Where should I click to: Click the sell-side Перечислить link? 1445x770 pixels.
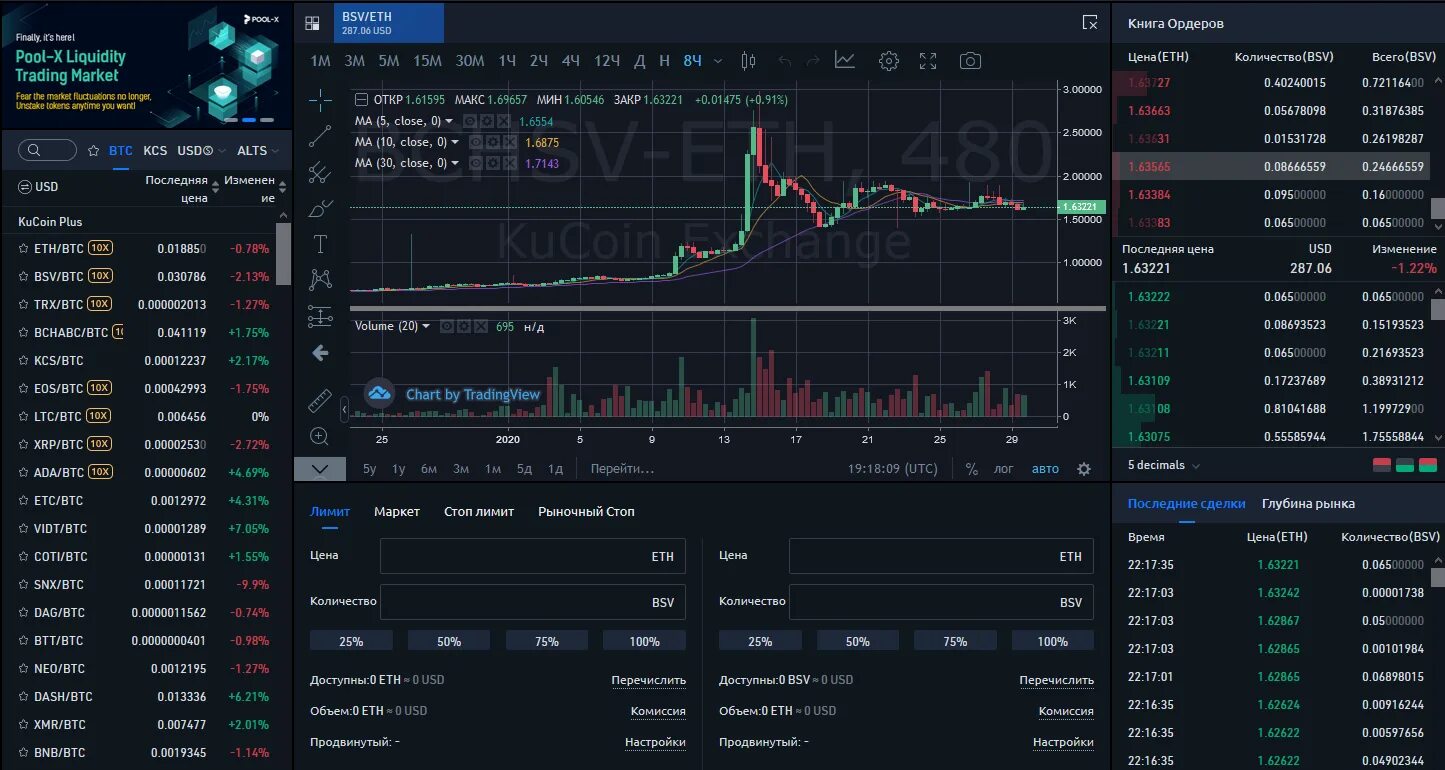[1057, 680]
